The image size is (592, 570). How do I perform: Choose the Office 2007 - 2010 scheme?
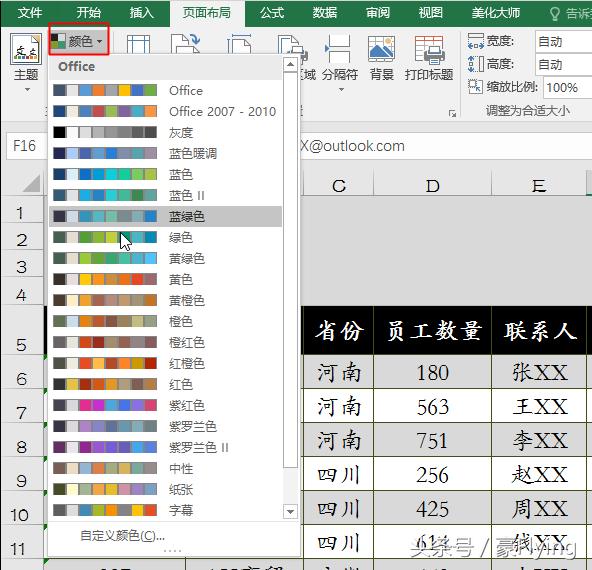click(165, 111)
